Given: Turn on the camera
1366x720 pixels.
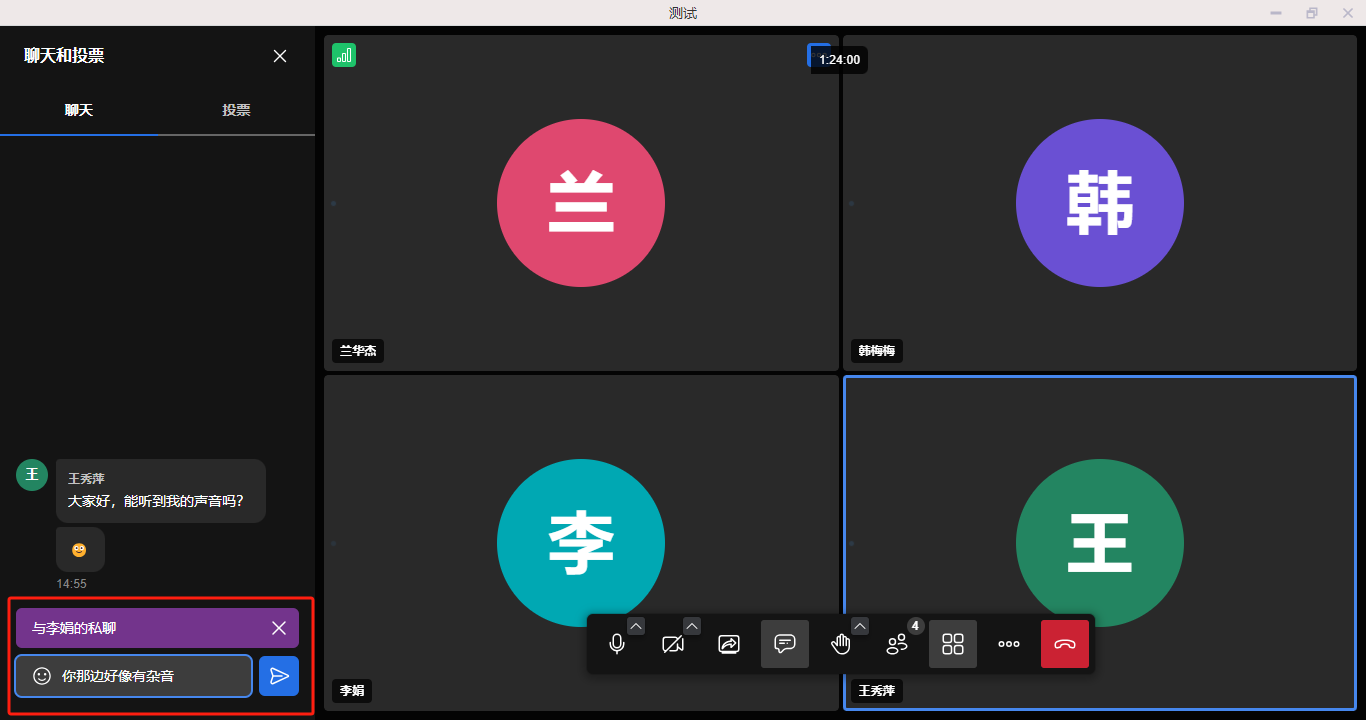Looking at the screenshot, I should (x=673, y=644).
